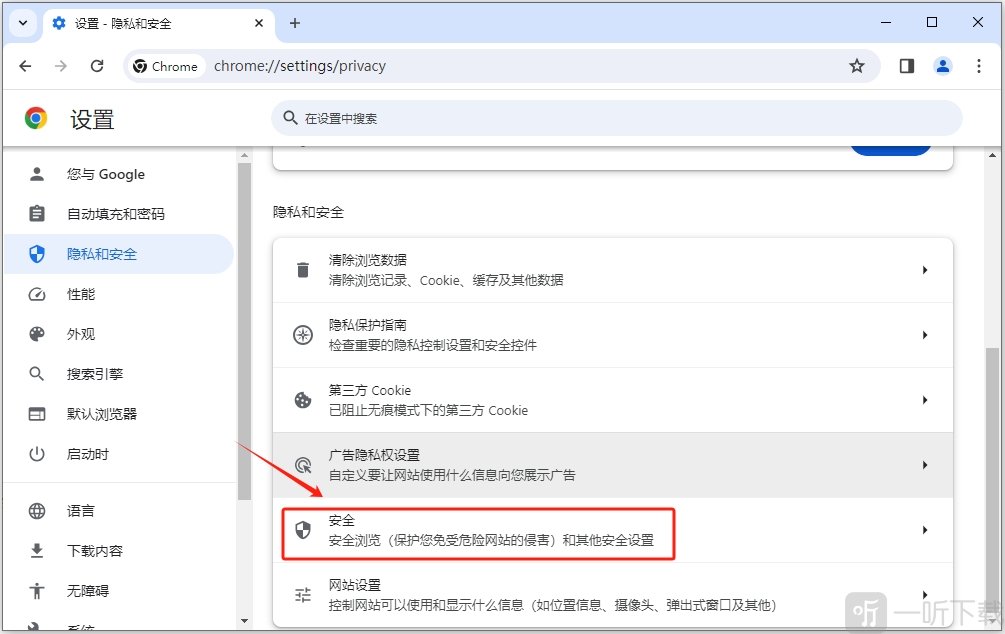Viewport: 1005px width, 634px height.
Task: Click the 无障碍 accessibility sidebar icon
Action: point(37,590)
